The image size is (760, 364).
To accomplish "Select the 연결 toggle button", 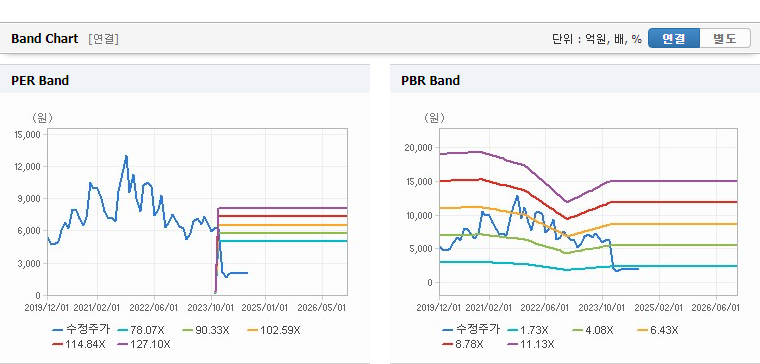I will click(x=674, y=39).
